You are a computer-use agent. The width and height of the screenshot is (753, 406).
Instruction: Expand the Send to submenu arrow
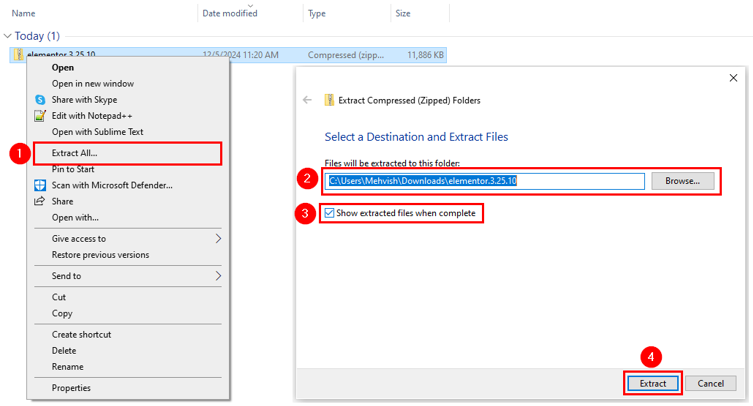pos(218,276)
